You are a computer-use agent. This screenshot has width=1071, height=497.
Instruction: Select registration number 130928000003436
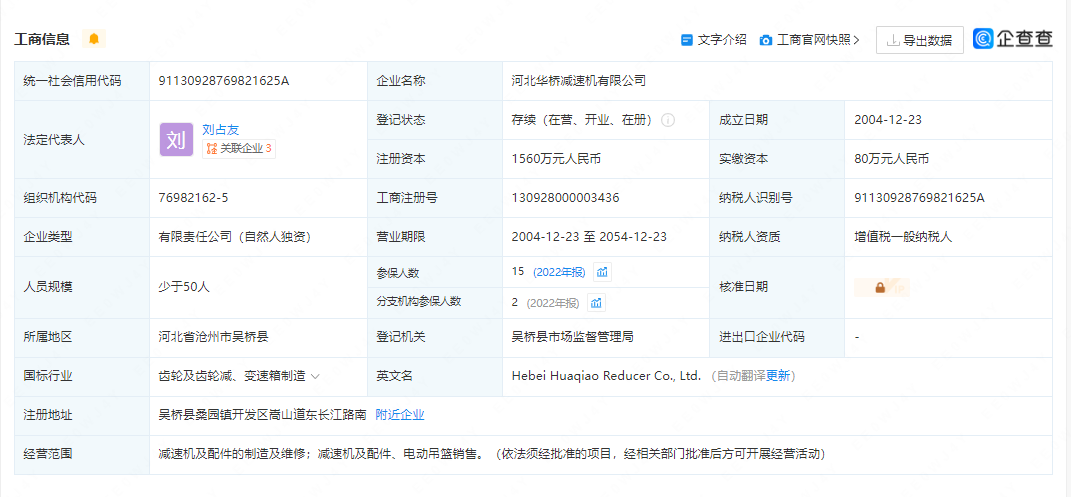click(x=566, y=198)
